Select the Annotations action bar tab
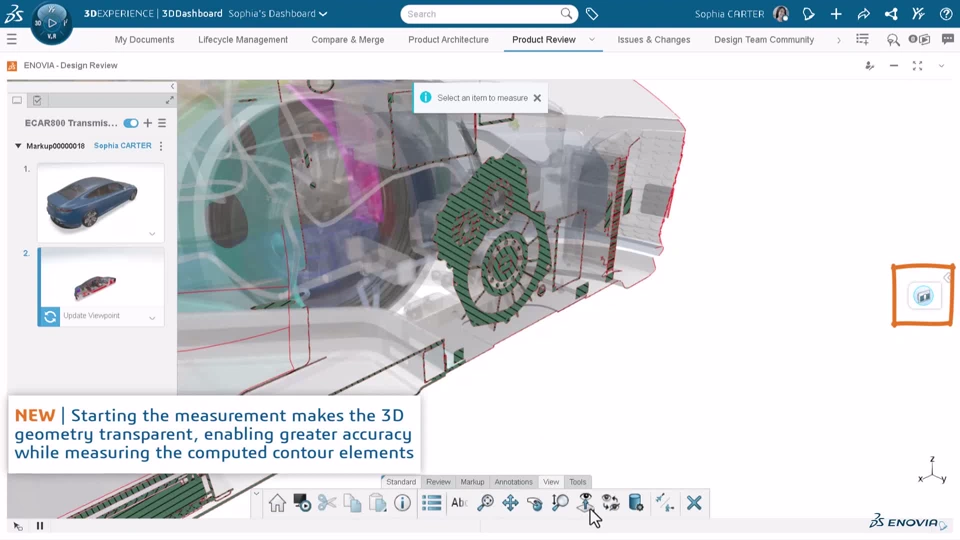The height and width of the screenshot is (540, 960). point(513,482)
